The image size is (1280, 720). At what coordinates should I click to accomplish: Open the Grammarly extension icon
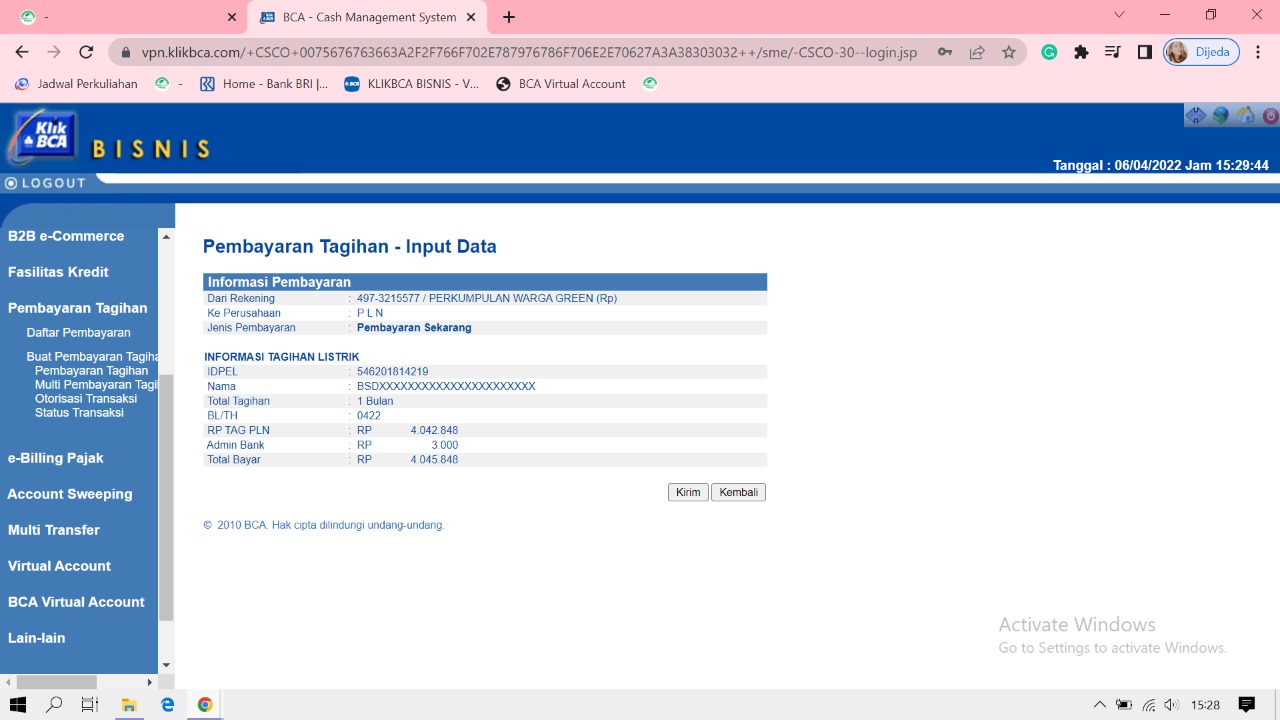1049,52
